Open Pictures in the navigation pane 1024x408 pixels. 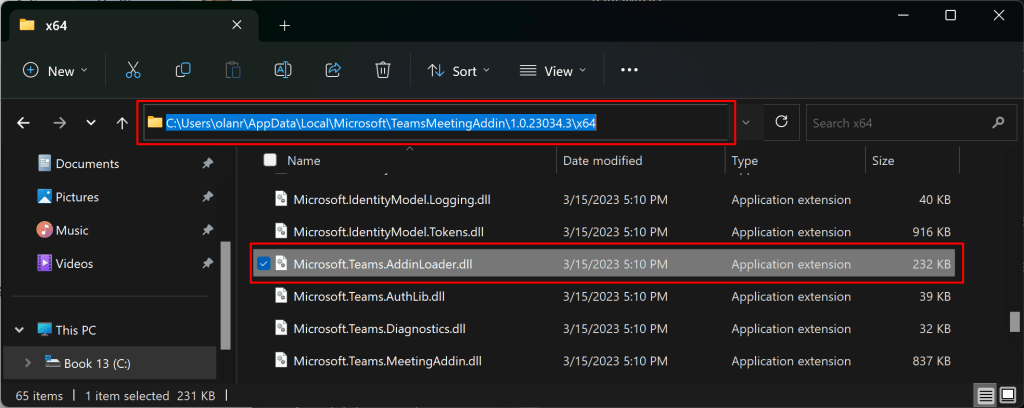[x=77, y=197]
